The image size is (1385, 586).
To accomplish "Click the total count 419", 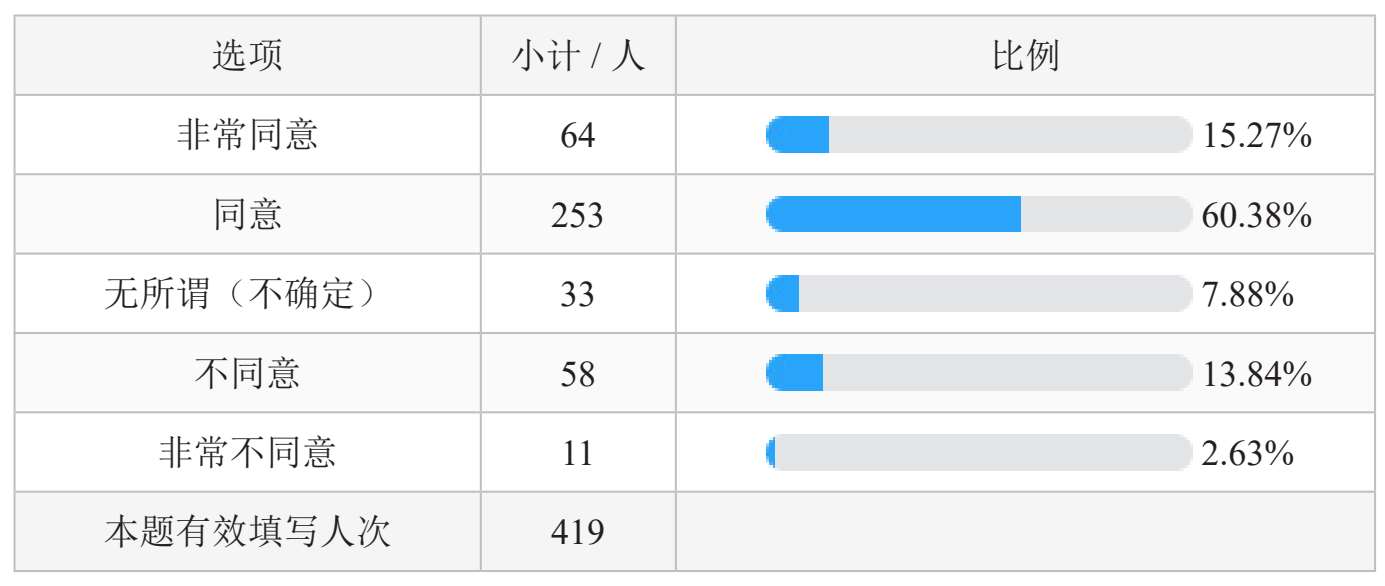I will click(577, 532).
